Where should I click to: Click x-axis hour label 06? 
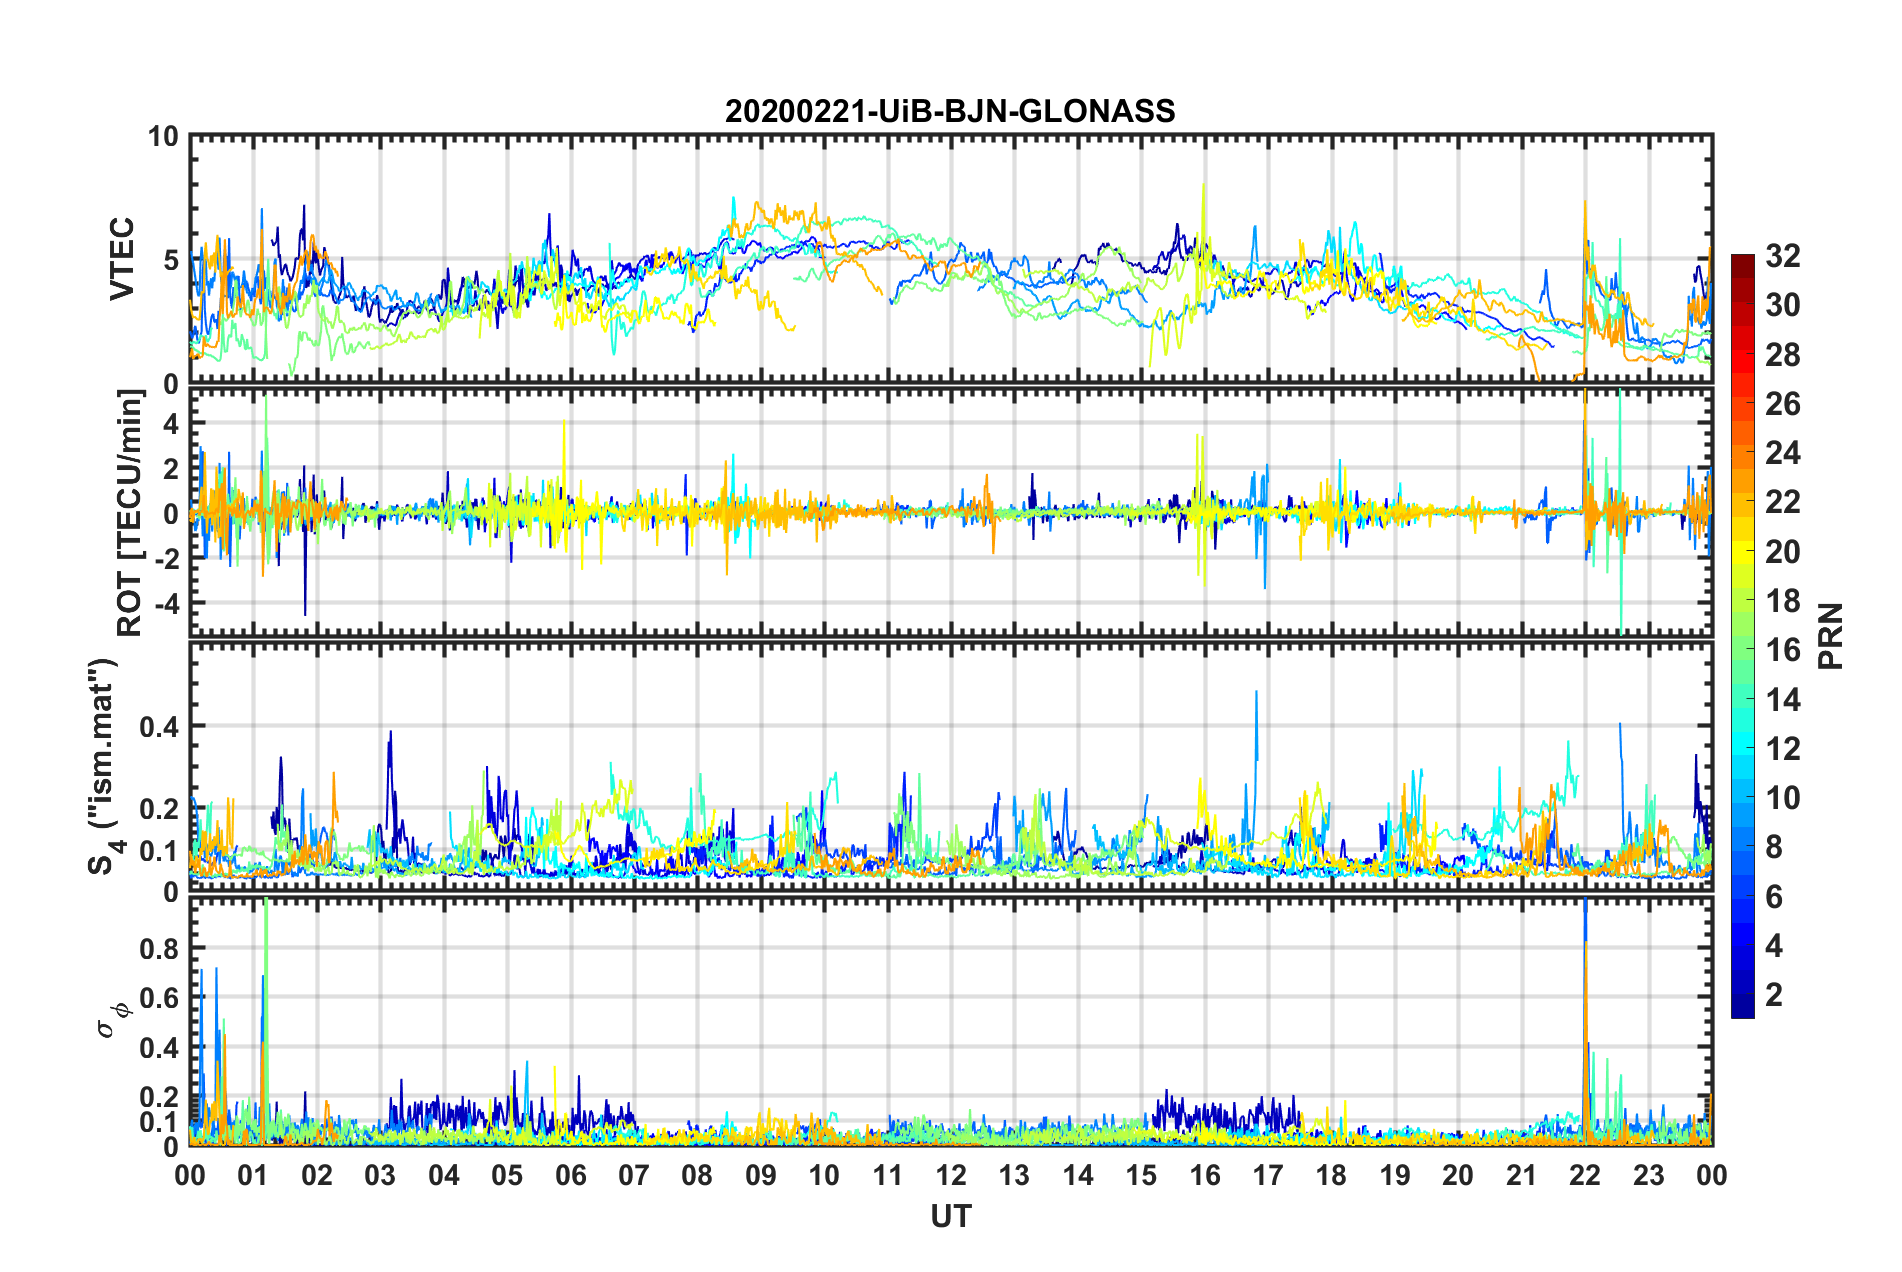pos(571,1175)
